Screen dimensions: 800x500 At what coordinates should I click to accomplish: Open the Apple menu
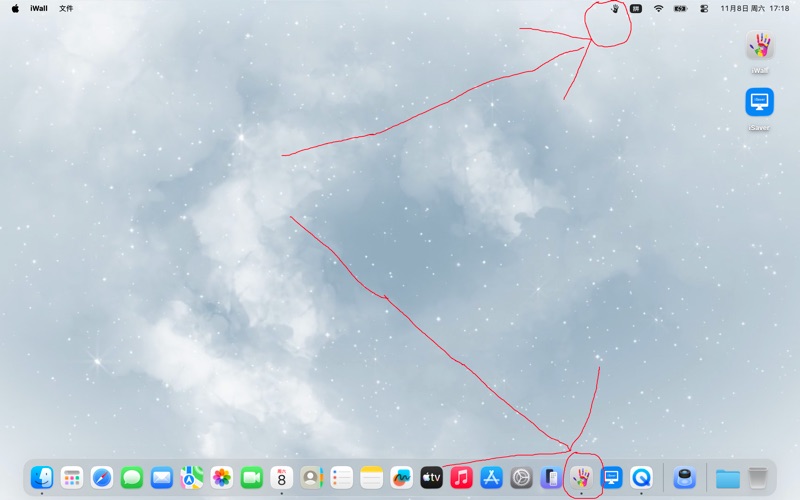15,9
